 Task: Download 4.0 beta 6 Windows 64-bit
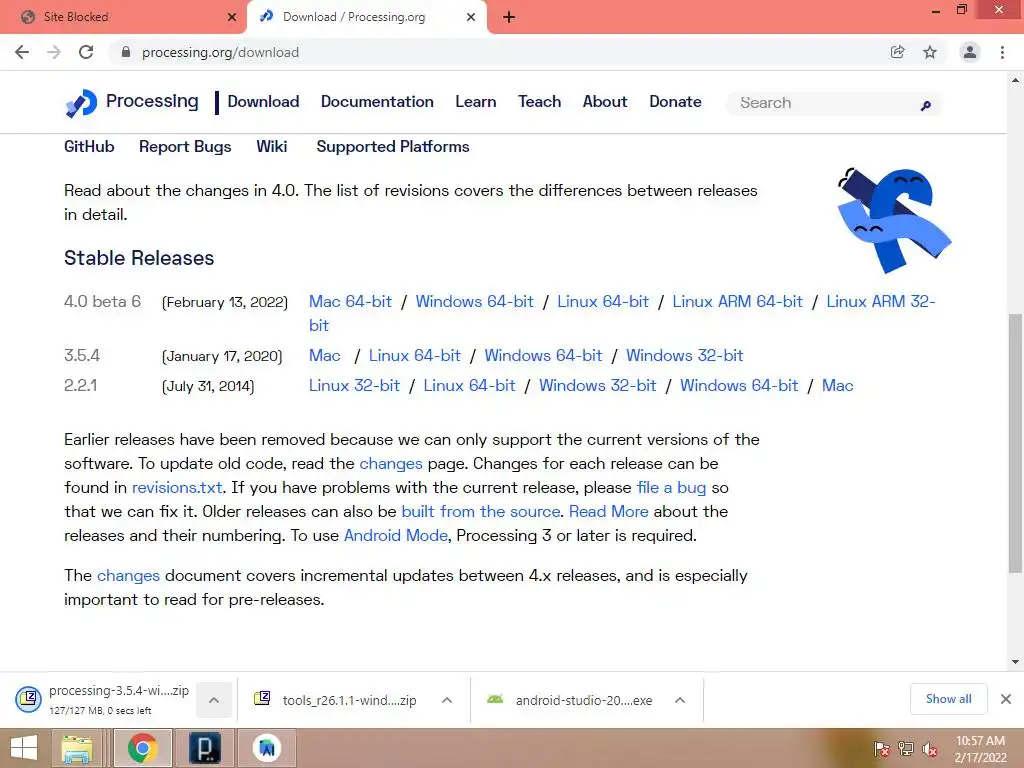(475, 302)
